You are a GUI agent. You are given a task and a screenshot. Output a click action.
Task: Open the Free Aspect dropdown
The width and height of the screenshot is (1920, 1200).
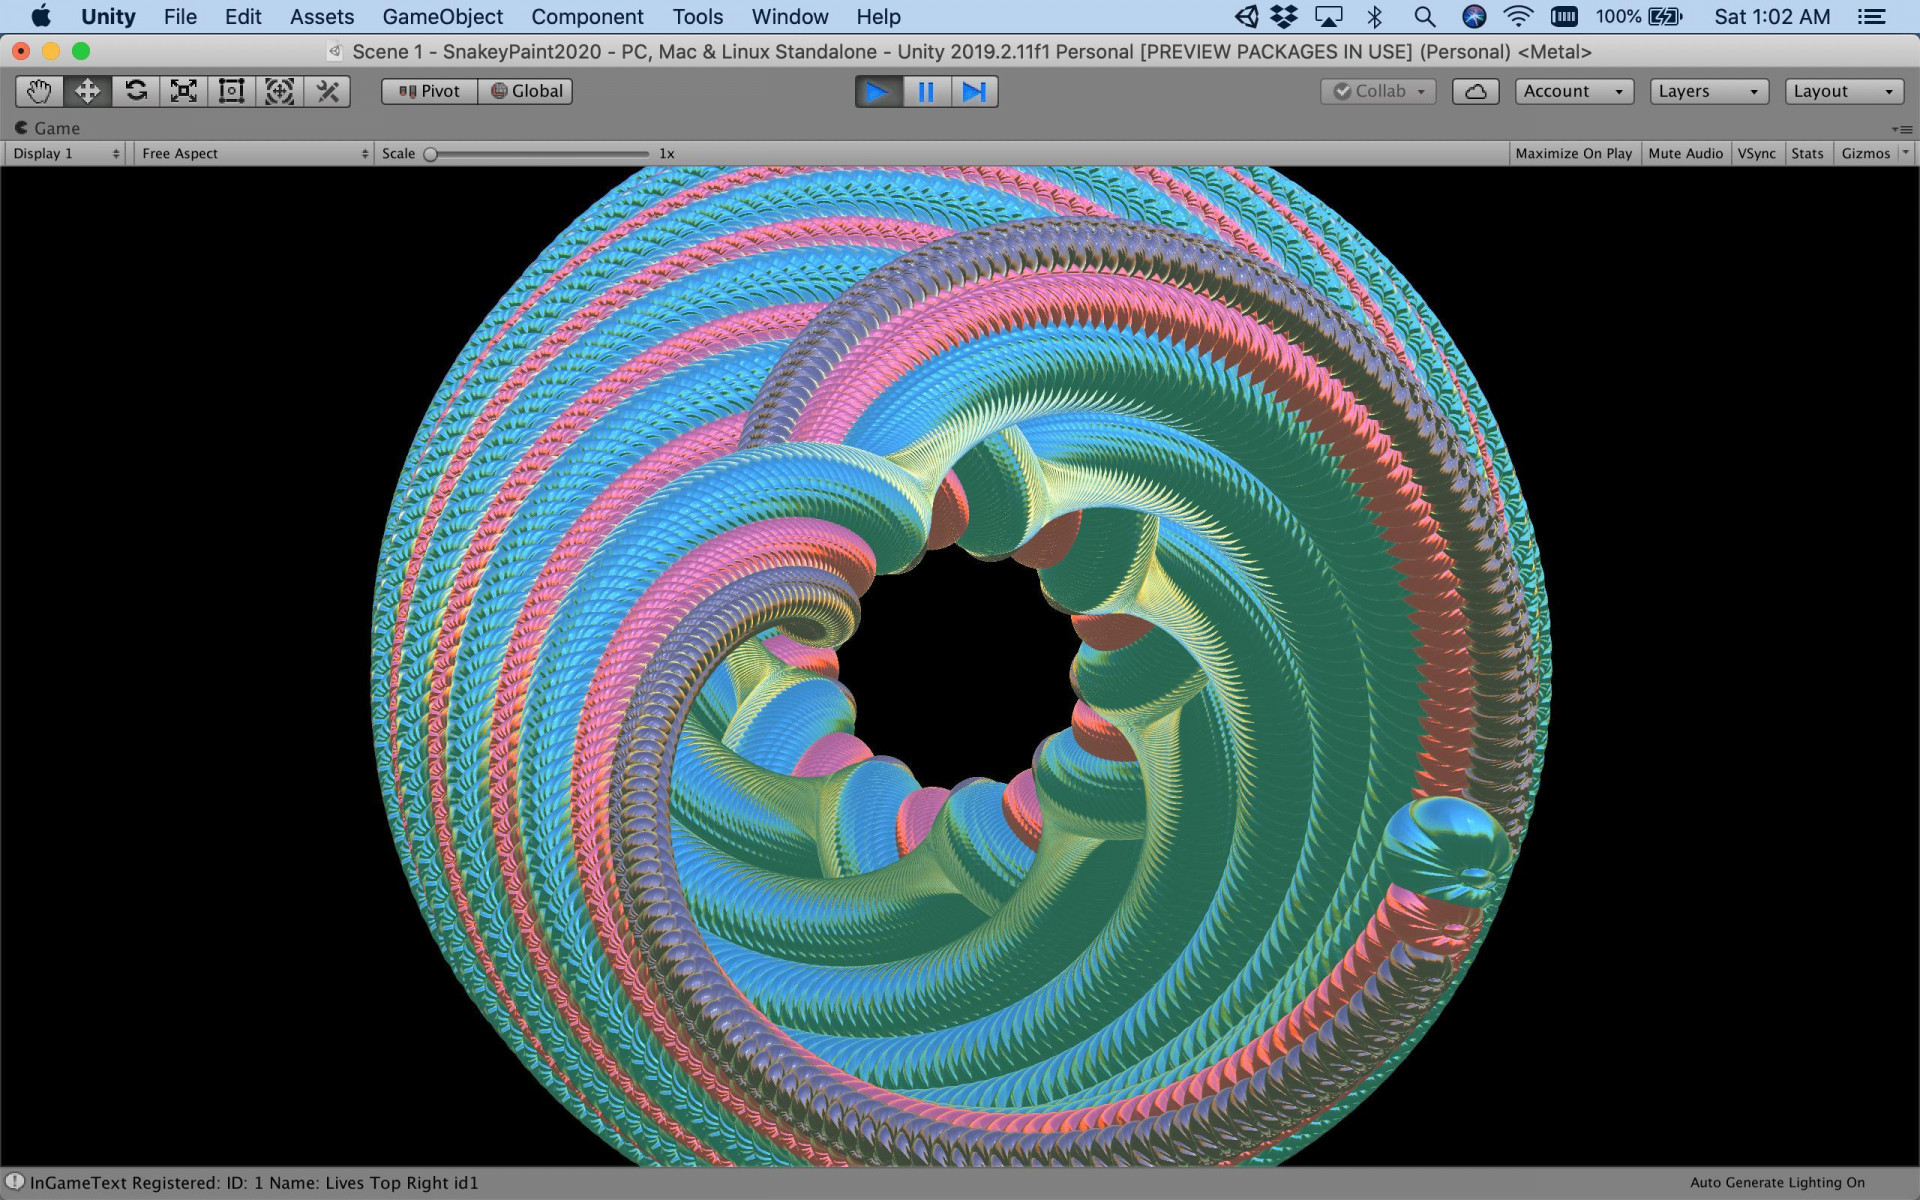(x=254, y=153)
